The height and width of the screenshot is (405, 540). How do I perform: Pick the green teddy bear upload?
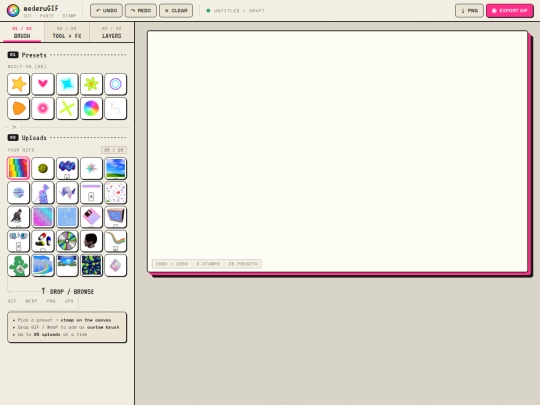19,266
